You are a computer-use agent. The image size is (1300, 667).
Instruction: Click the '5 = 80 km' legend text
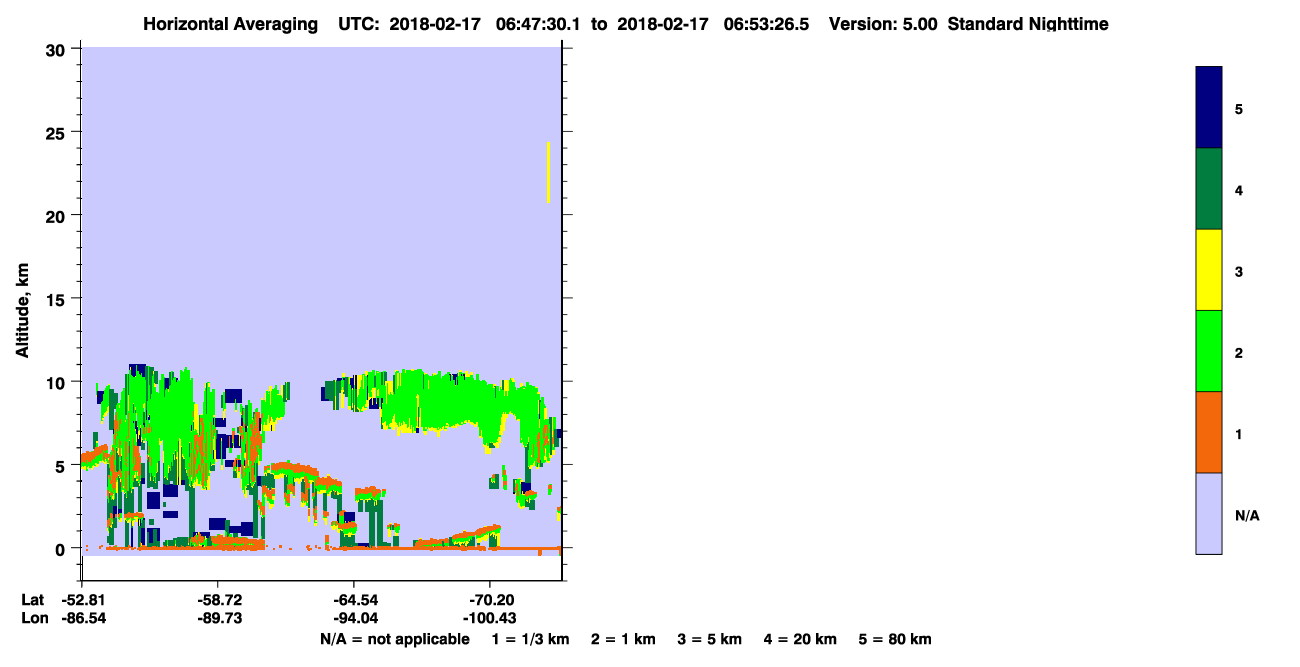[895, 639]
